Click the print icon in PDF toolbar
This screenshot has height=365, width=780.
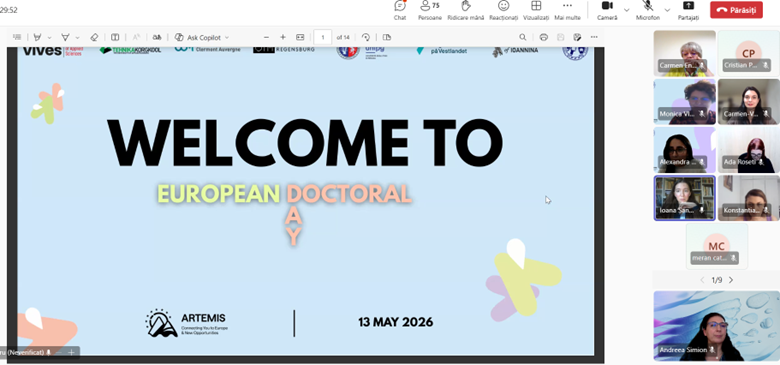coord(544,37)
